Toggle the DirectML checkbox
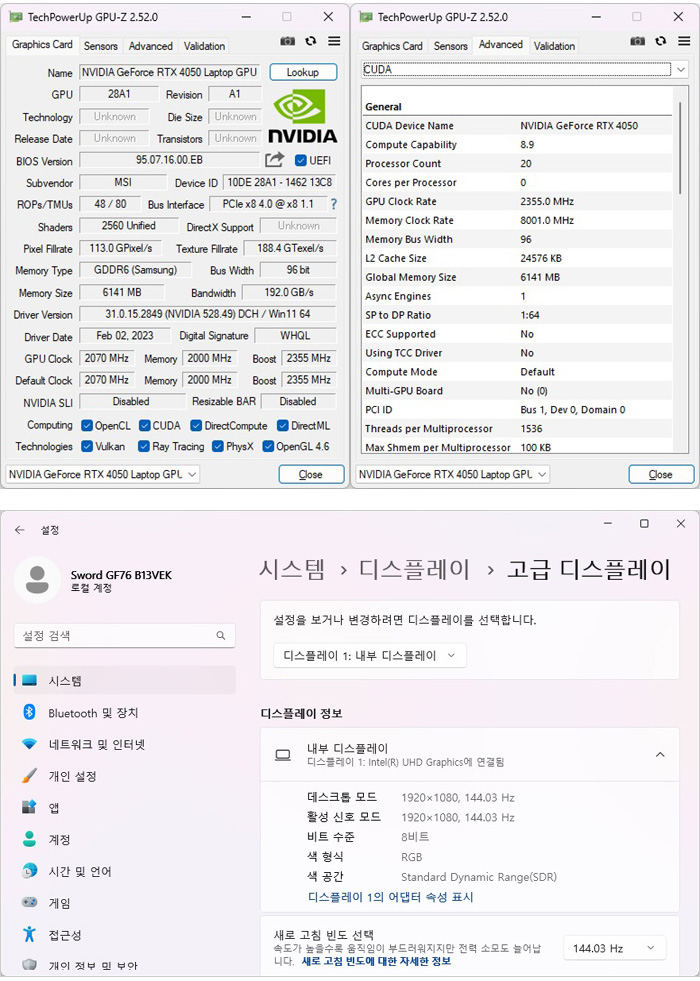The width and height of the screenshot is (700, 981). click(283, 425)
